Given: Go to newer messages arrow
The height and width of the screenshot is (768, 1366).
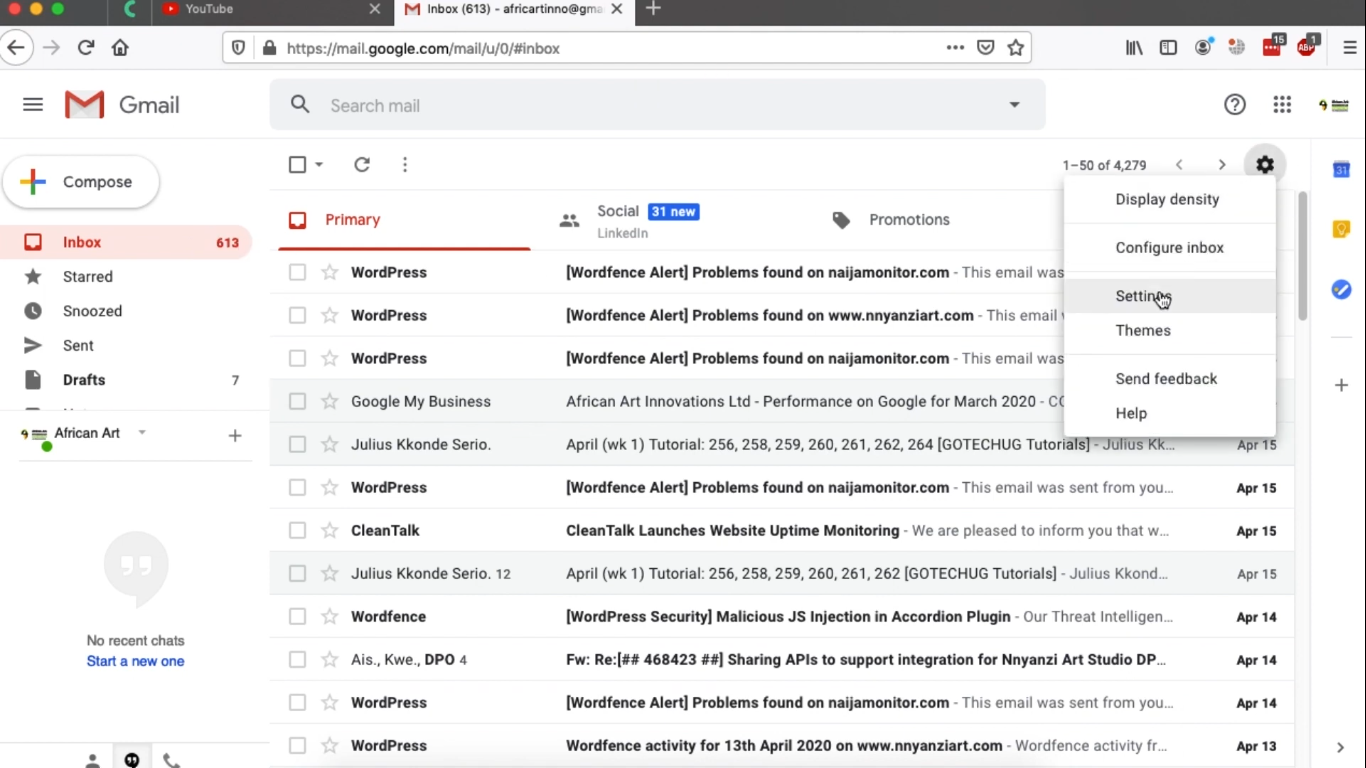Looking at the screenshot, I should pos(1179,165).
